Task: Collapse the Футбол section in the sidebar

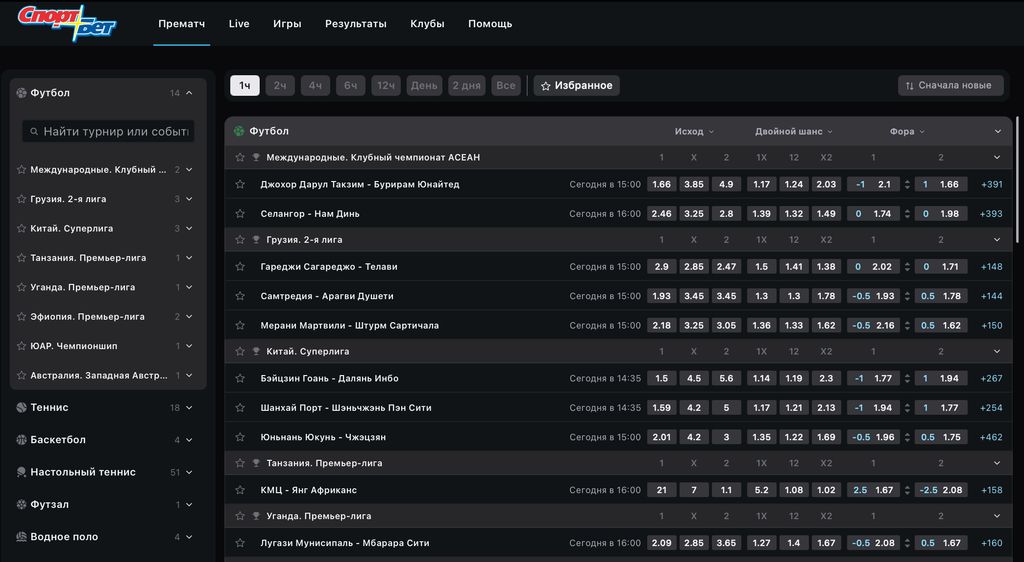Action: pyautogui.click(x=189, y=93)
